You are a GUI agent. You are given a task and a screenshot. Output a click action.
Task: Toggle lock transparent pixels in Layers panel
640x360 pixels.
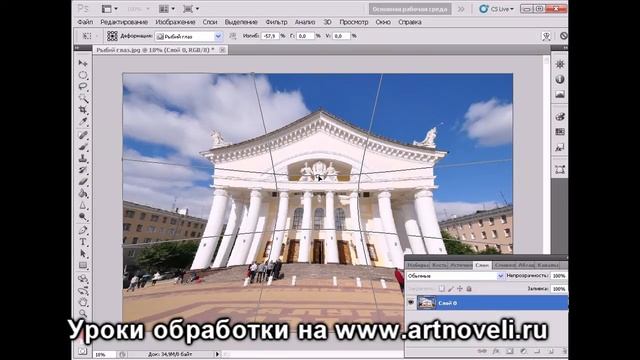(x=442, y=289)
